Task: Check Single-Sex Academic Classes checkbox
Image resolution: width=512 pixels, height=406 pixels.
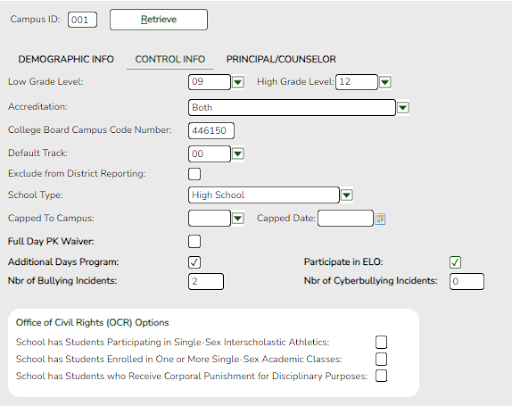Action: point(381,359)
